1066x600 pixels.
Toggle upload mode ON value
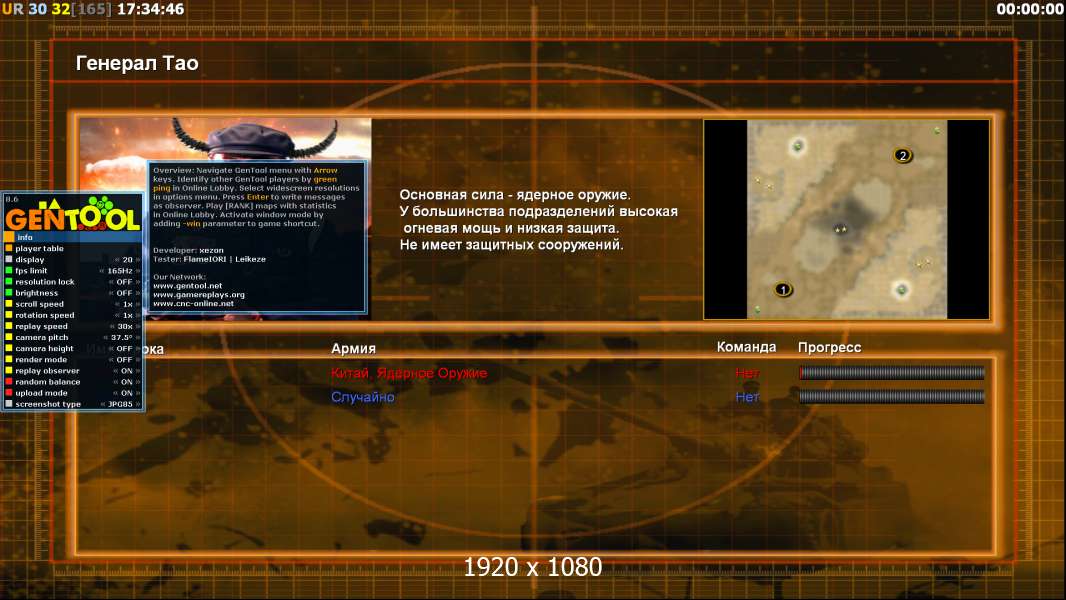tap(126, 393)
